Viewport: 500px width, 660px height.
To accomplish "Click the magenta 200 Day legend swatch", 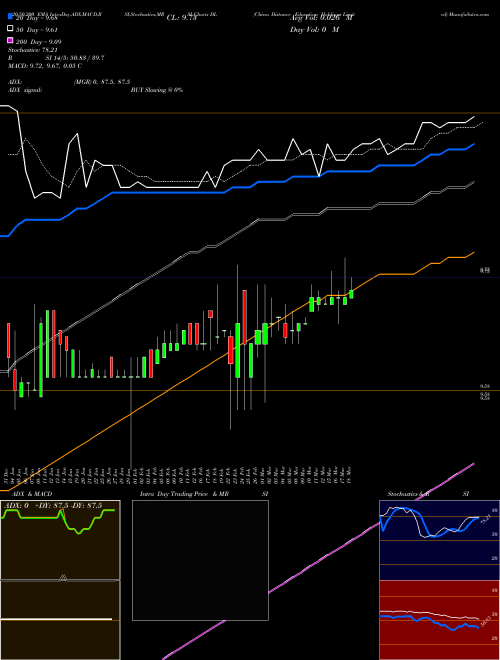I will pos(11,41).
